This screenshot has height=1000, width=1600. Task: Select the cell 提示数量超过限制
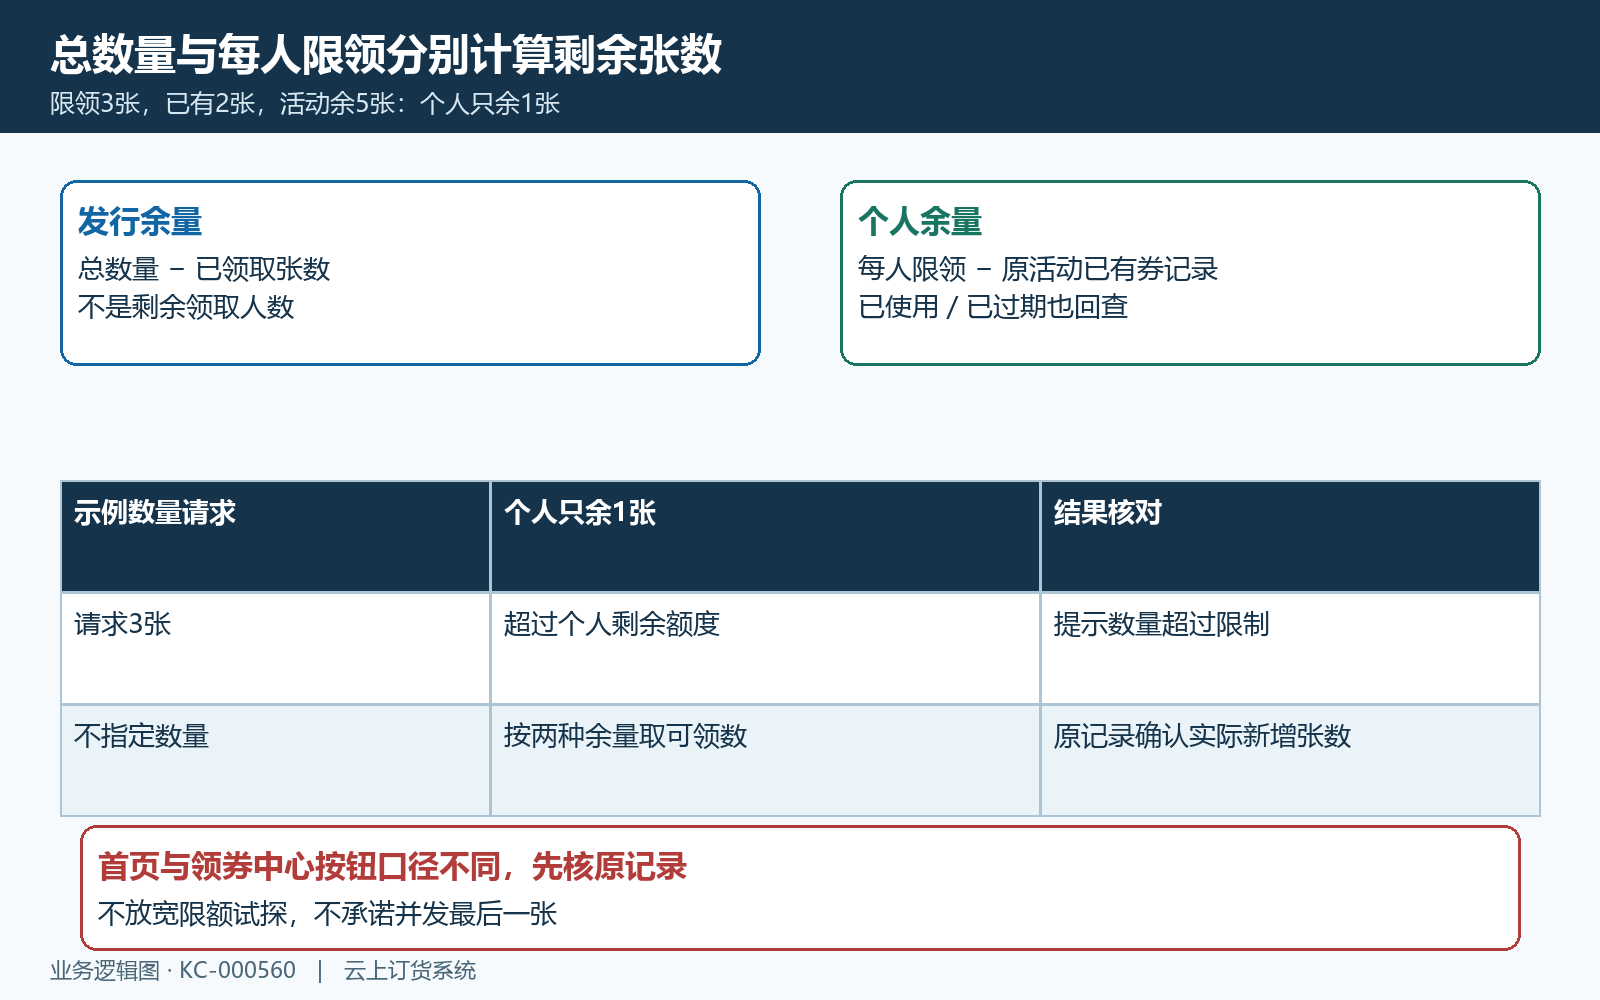[1290, 648]
